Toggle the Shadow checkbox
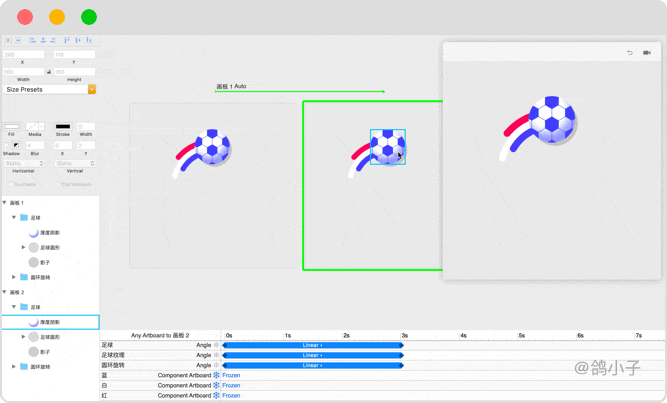 (6, 145)
